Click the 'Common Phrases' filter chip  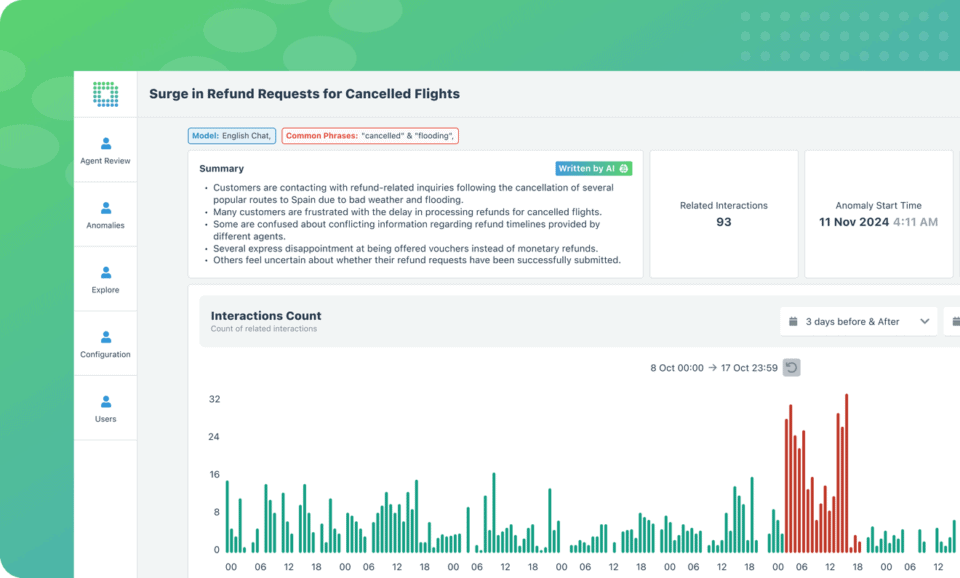coord(370,135)
